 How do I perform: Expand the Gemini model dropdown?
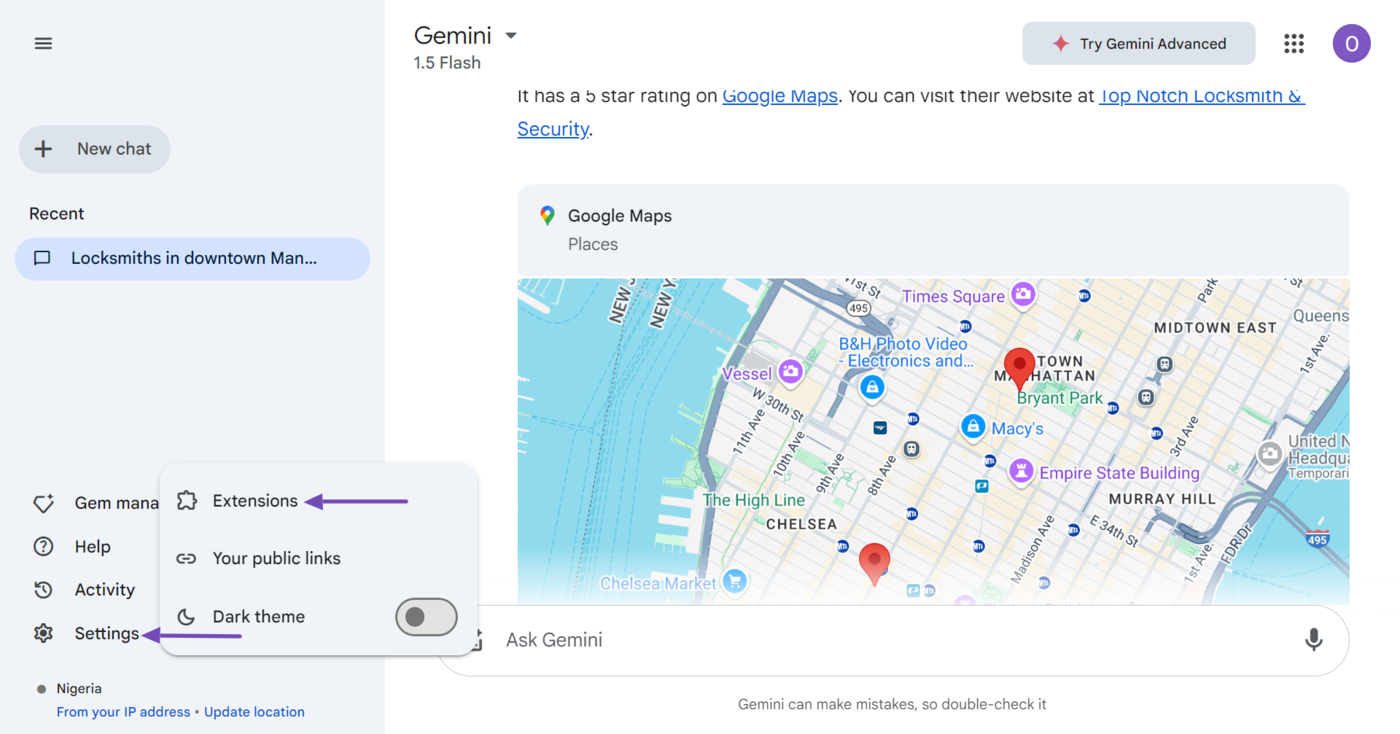coord(511,36)
